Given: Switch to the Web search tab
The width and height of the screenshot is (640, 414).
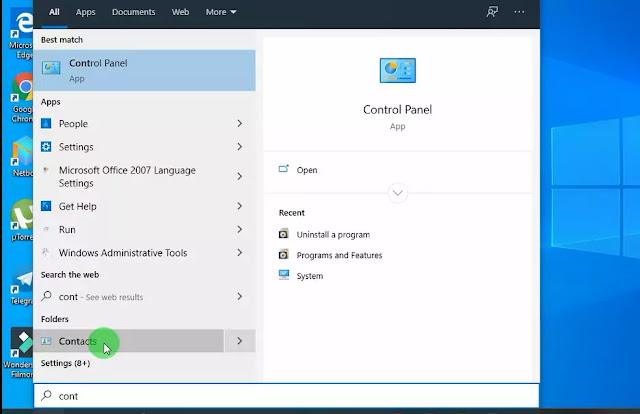Looking at the screenshot, I should click(x=180, y=12).
